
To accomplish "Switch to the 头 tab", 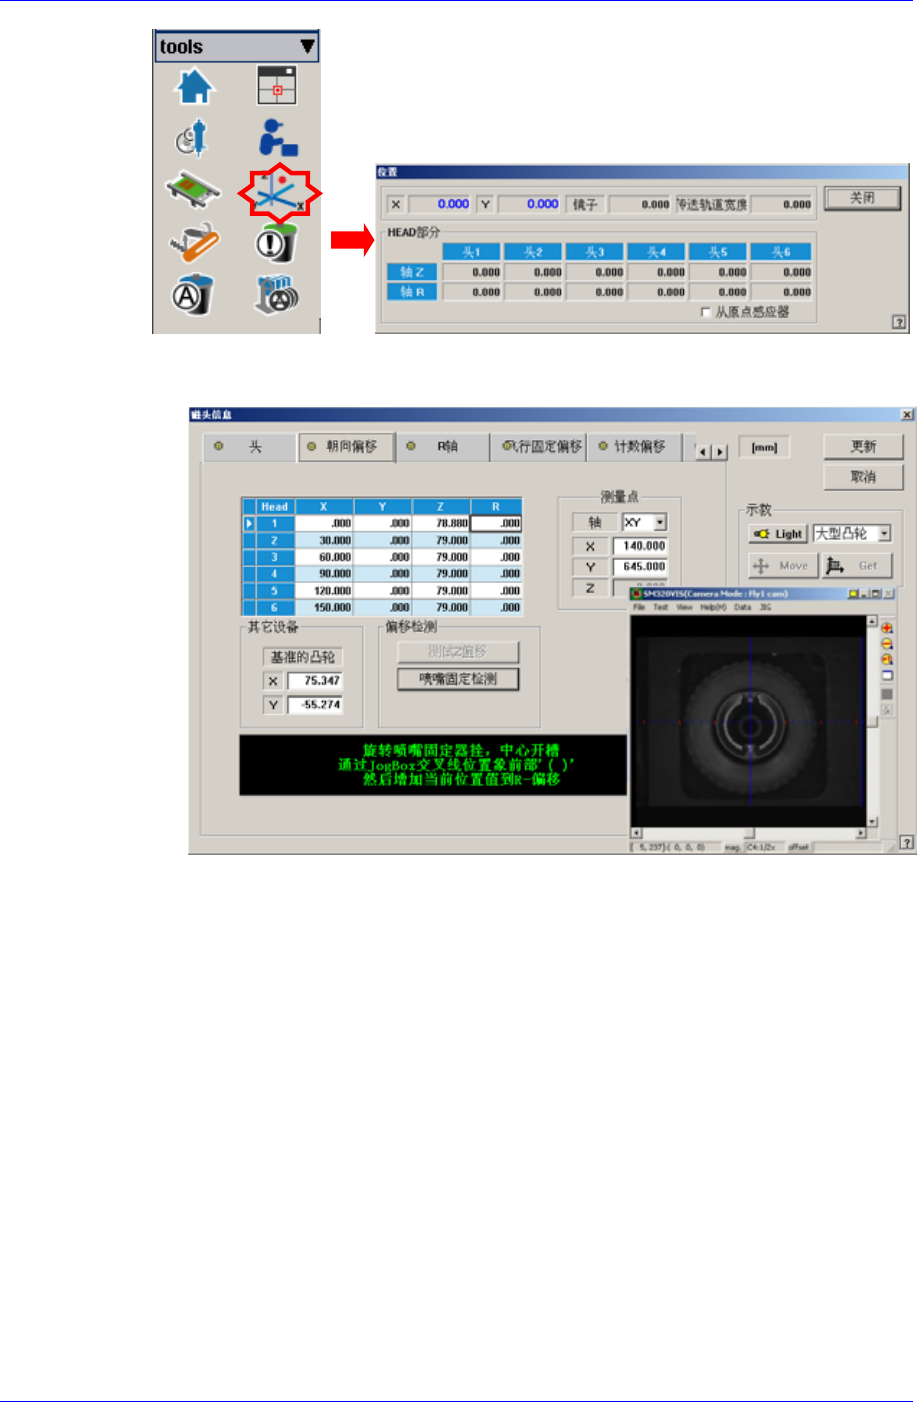I will click(x=249, y=447).
